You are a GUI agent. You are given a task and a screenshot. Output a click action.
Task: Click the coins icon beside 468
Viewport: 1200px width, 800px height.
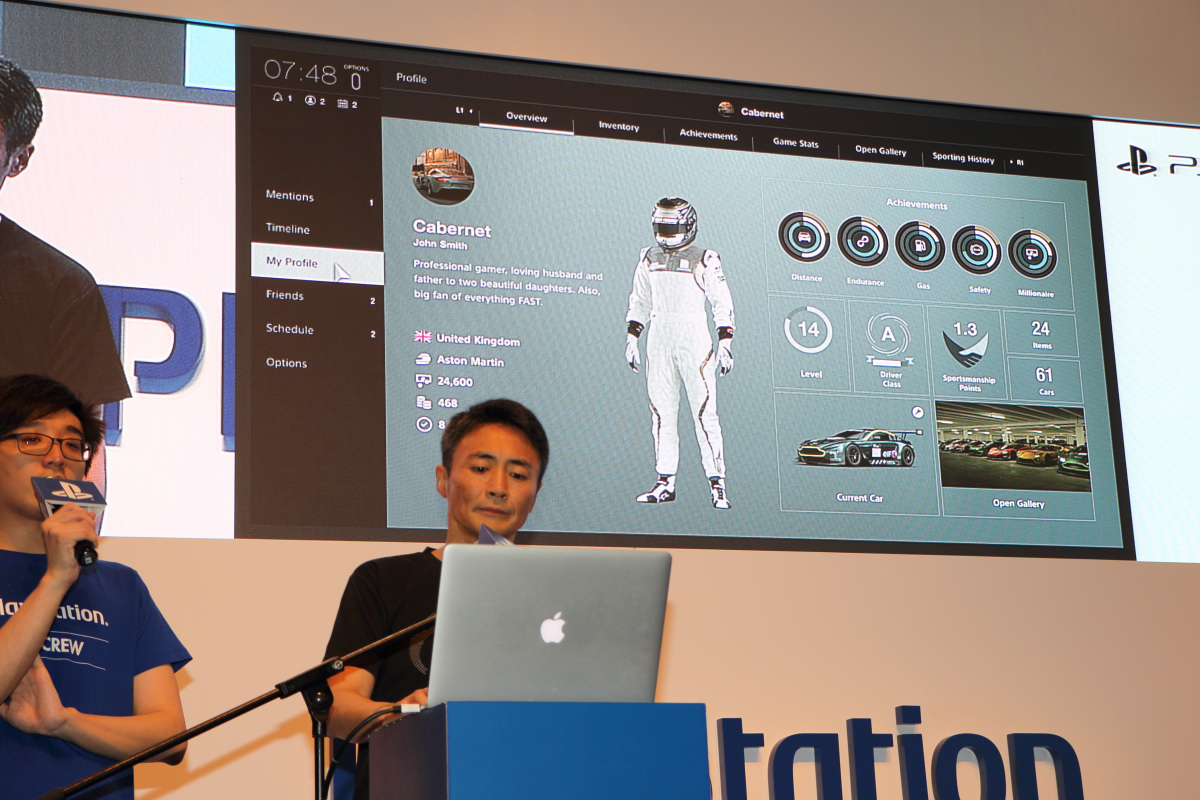423,402
